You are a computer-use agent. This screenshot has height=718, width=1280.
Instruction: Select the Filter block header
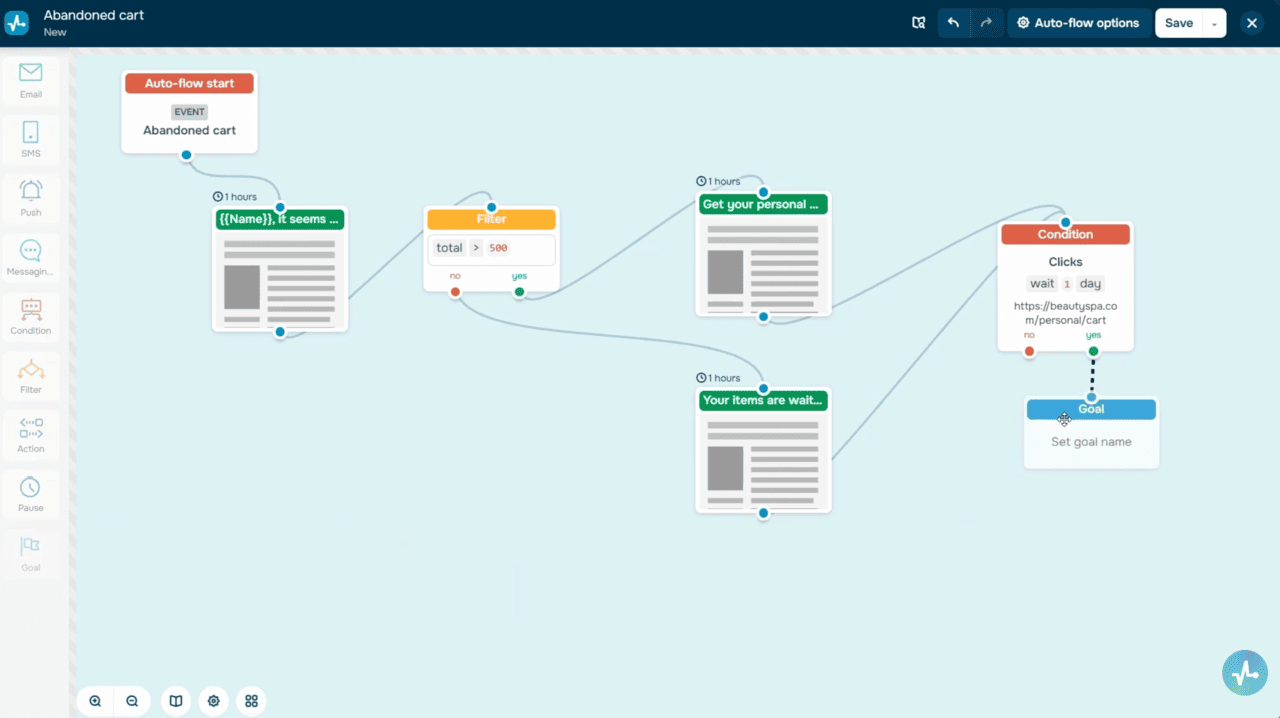pyautogui.click(x=491, y=219)
